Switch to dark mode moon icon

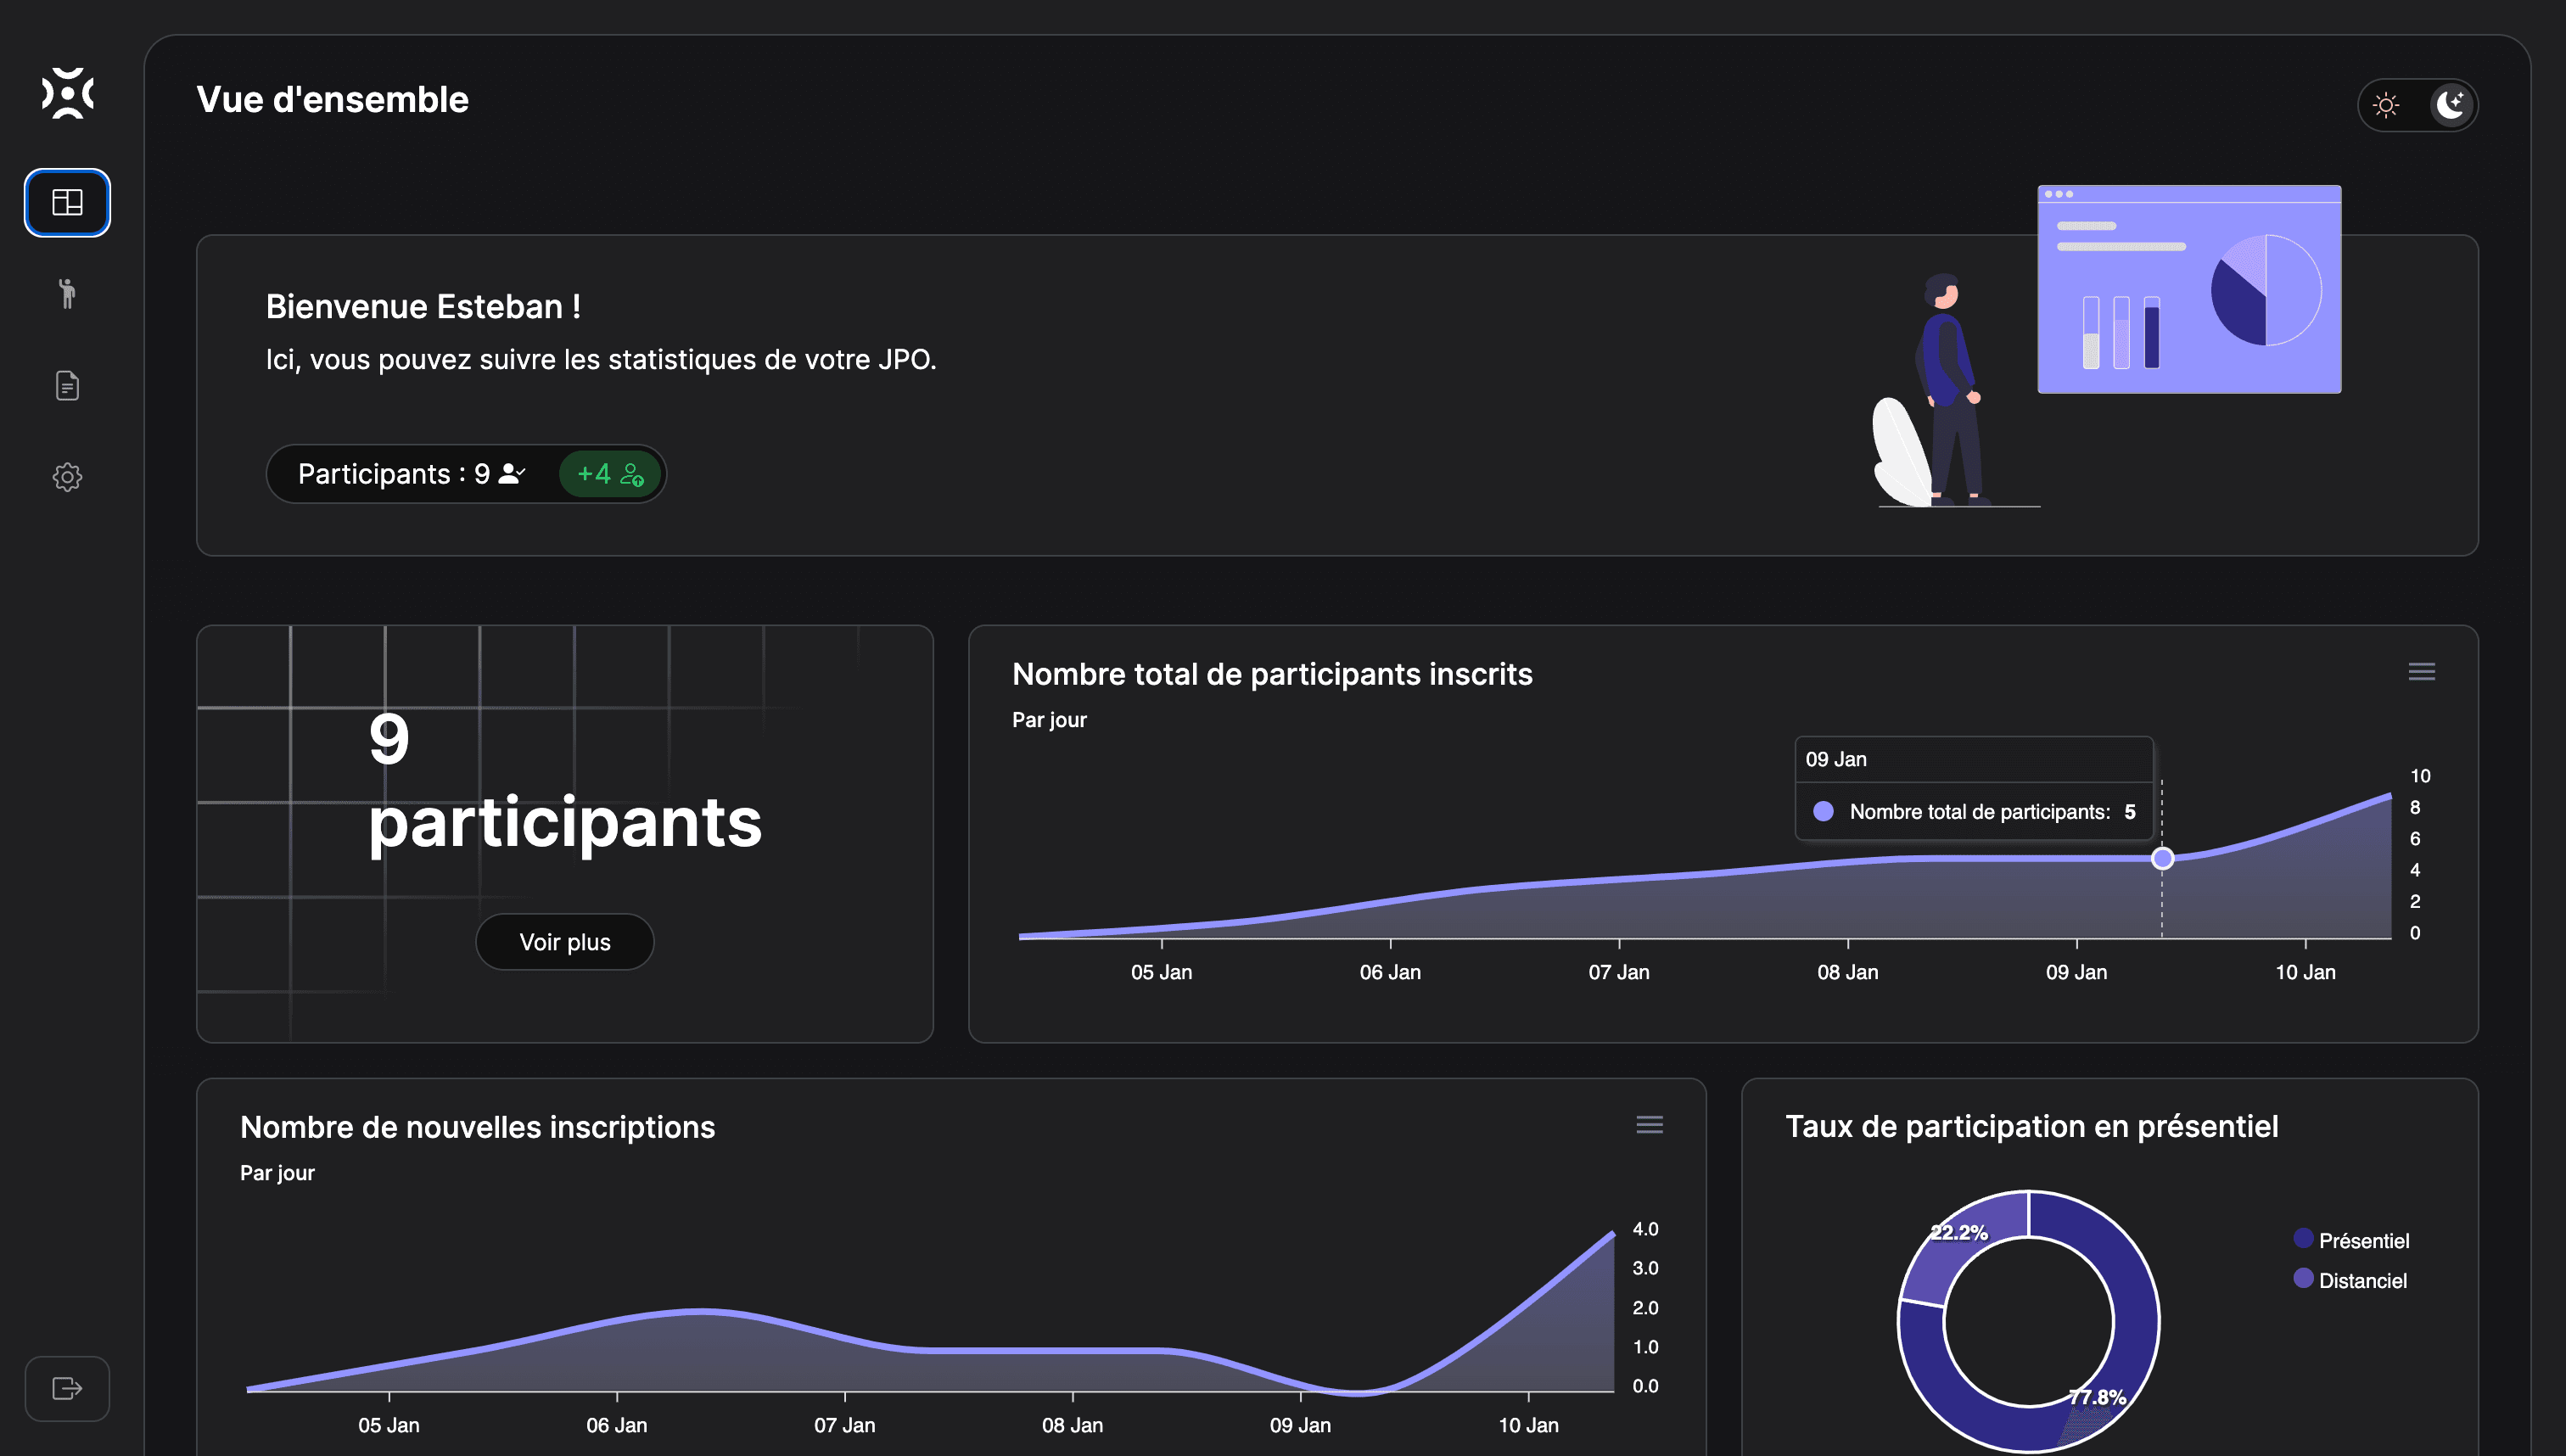(x=2451, y=105)
